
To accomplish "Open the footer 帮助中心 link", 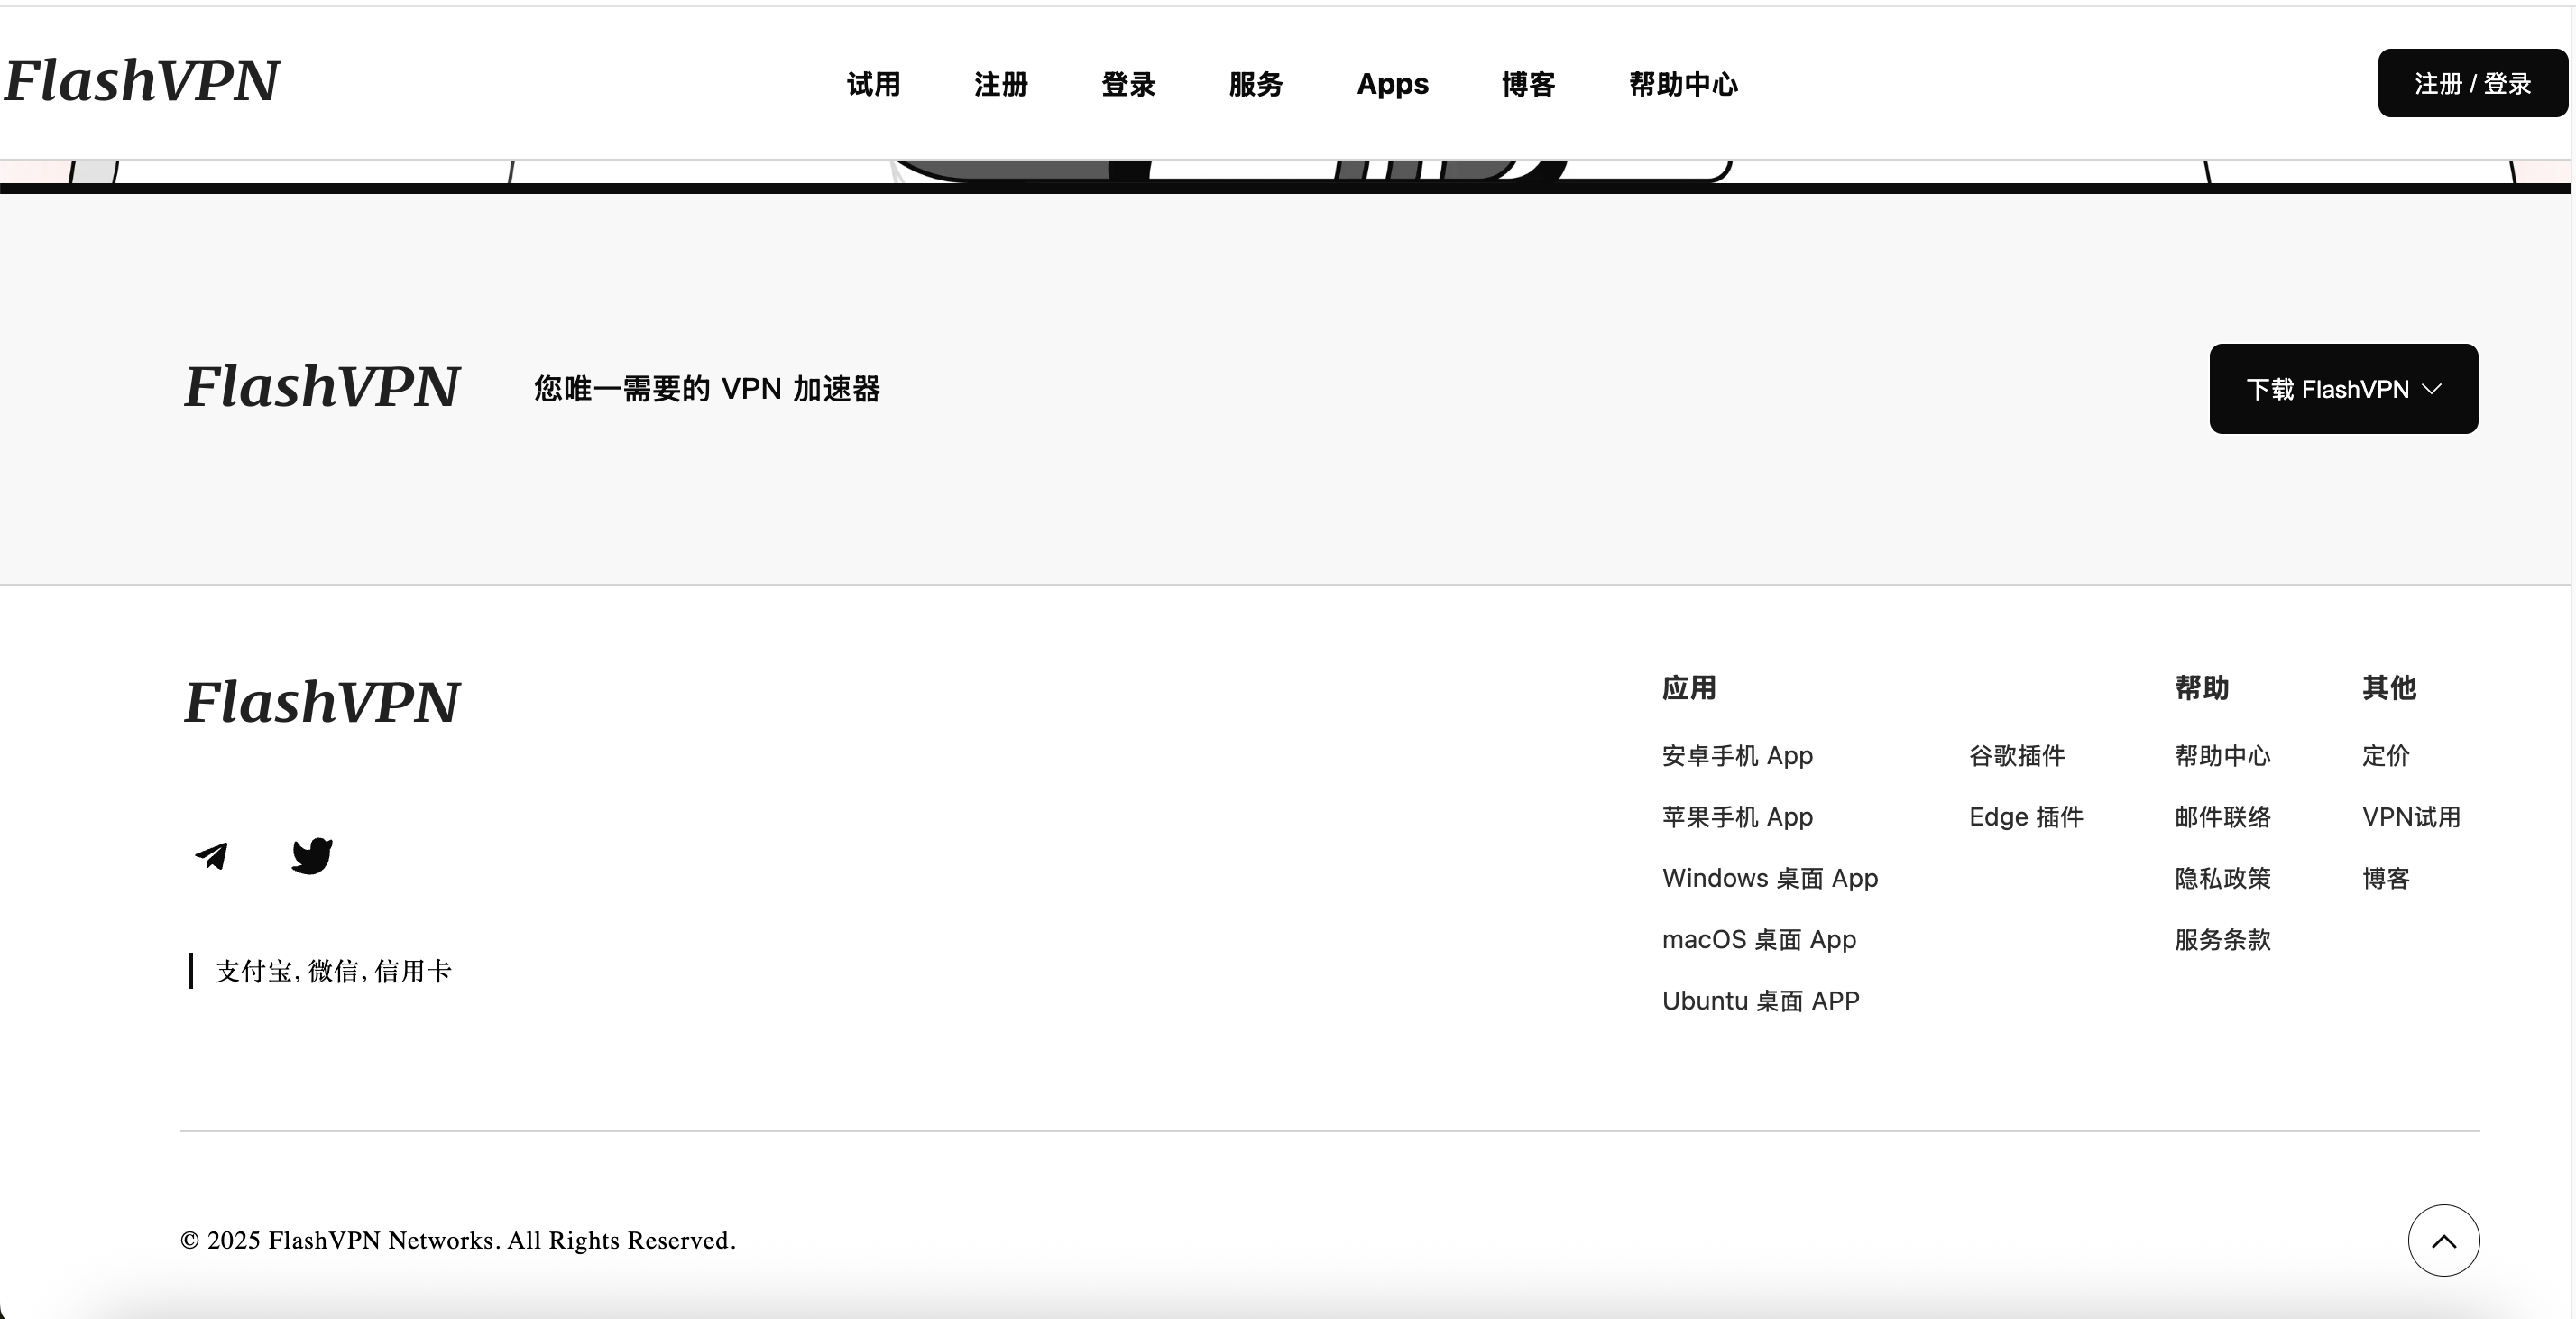I will coord(2223,756).
